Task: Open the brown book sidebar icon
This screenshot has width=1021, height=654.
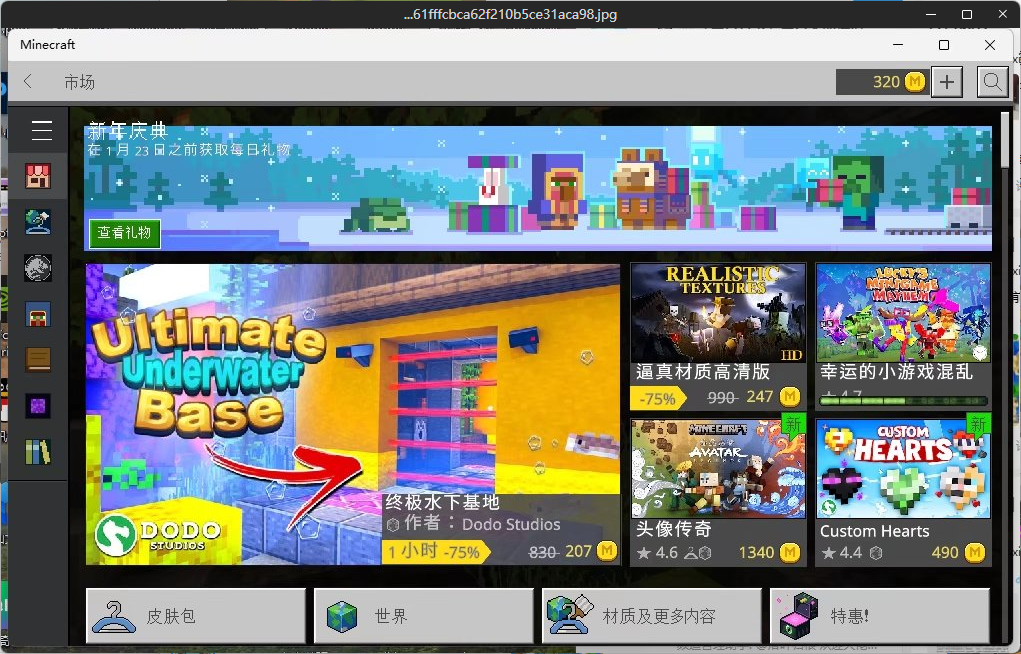Action: click(x=38, y=360)
